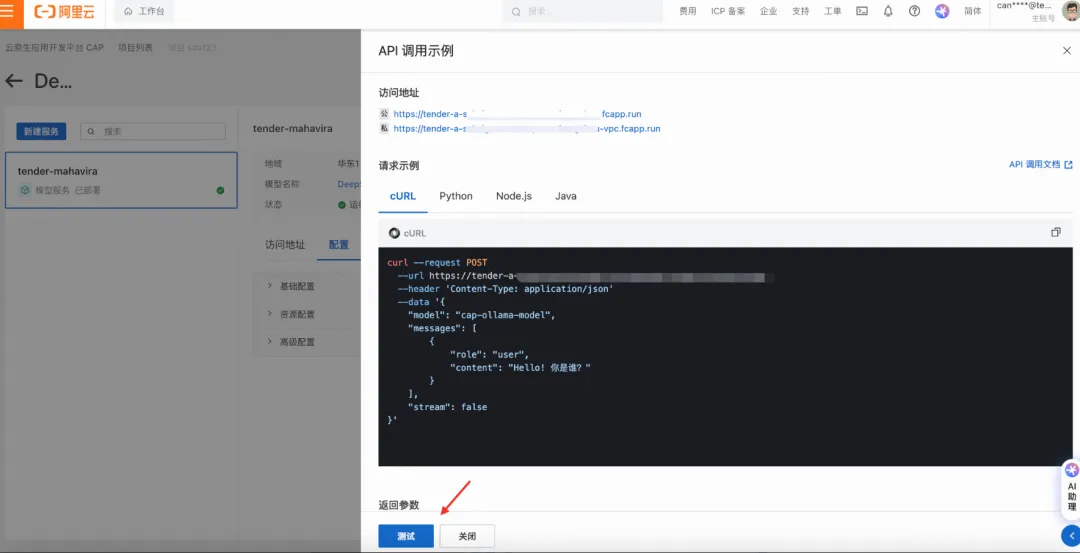Close the API 调用示例 panel
This screenshot has width=1080, height=553.
pos(1066,51)
